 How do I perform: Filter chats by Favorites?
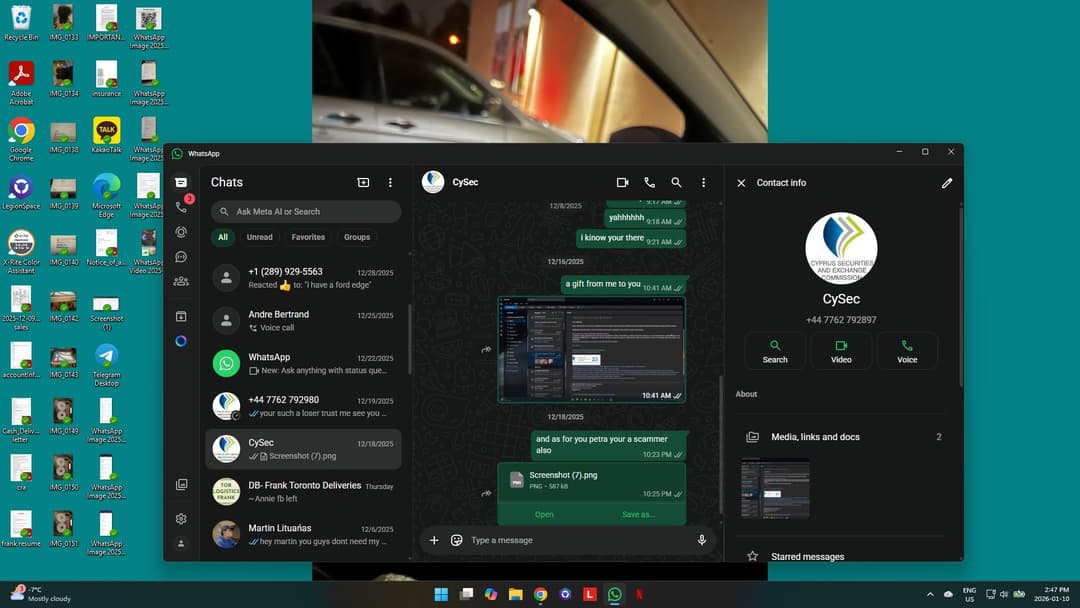point(308,237)
